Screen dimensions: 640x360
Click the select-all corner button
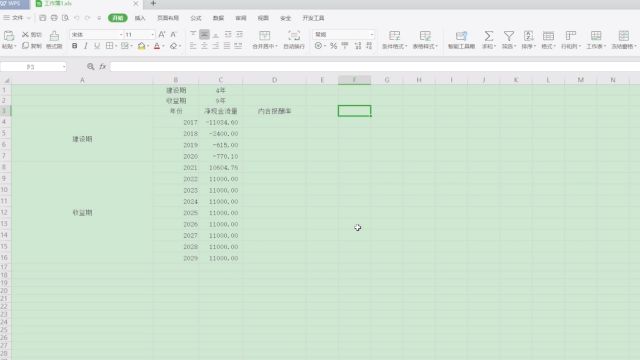[x=6, y=80]
